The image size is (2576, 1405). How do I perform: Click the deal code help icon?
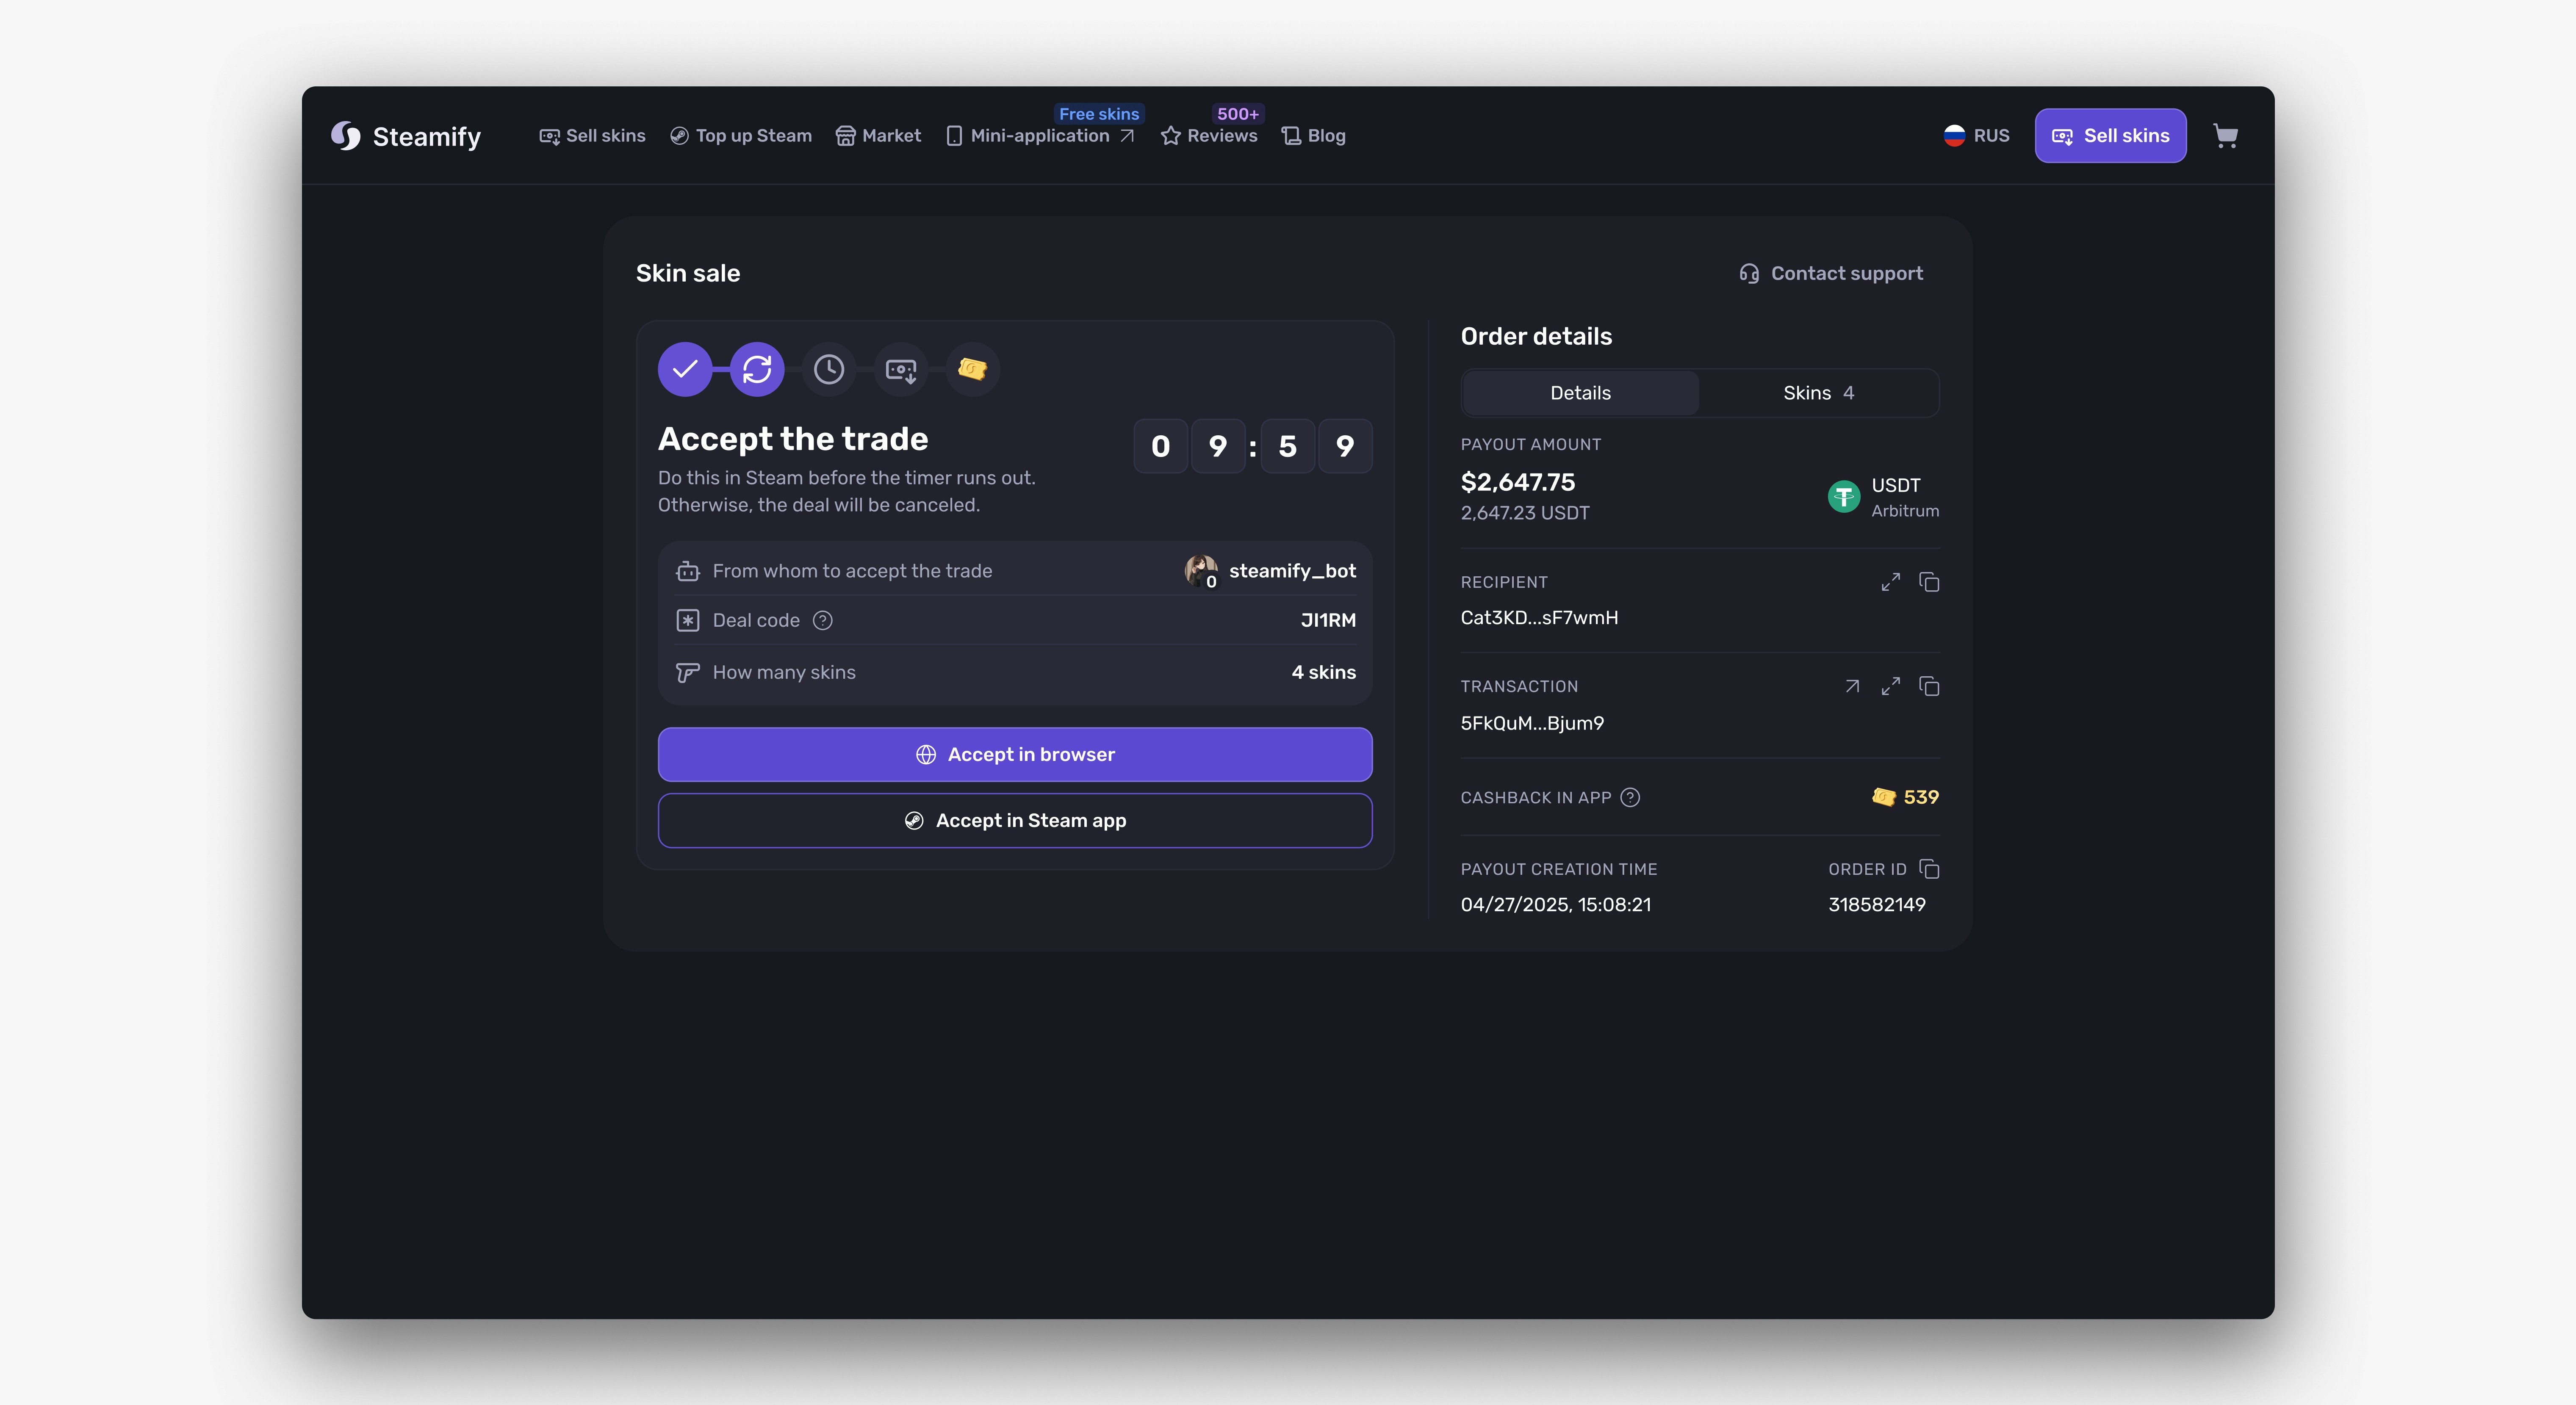pyautogui.click(x=822, y=620)
